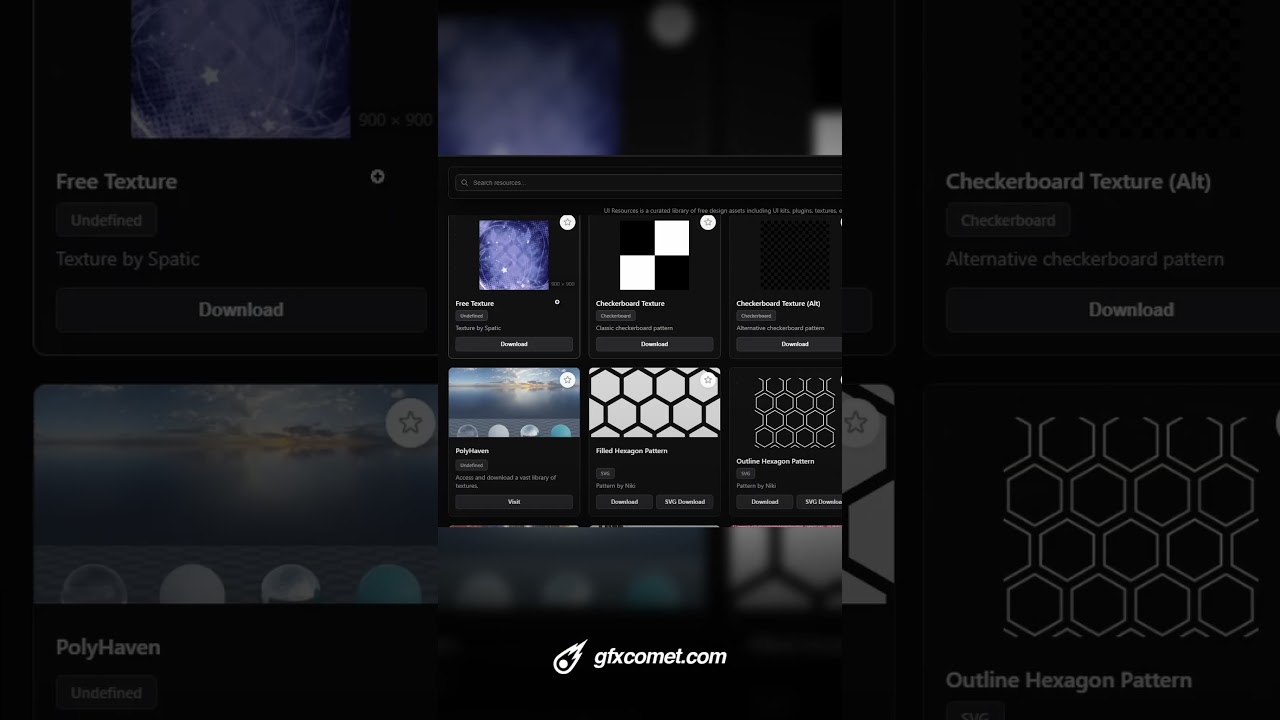The image size is (1280, 720).
Task: Select the Undefined tag on Free Texture
Action: point(472,316)
